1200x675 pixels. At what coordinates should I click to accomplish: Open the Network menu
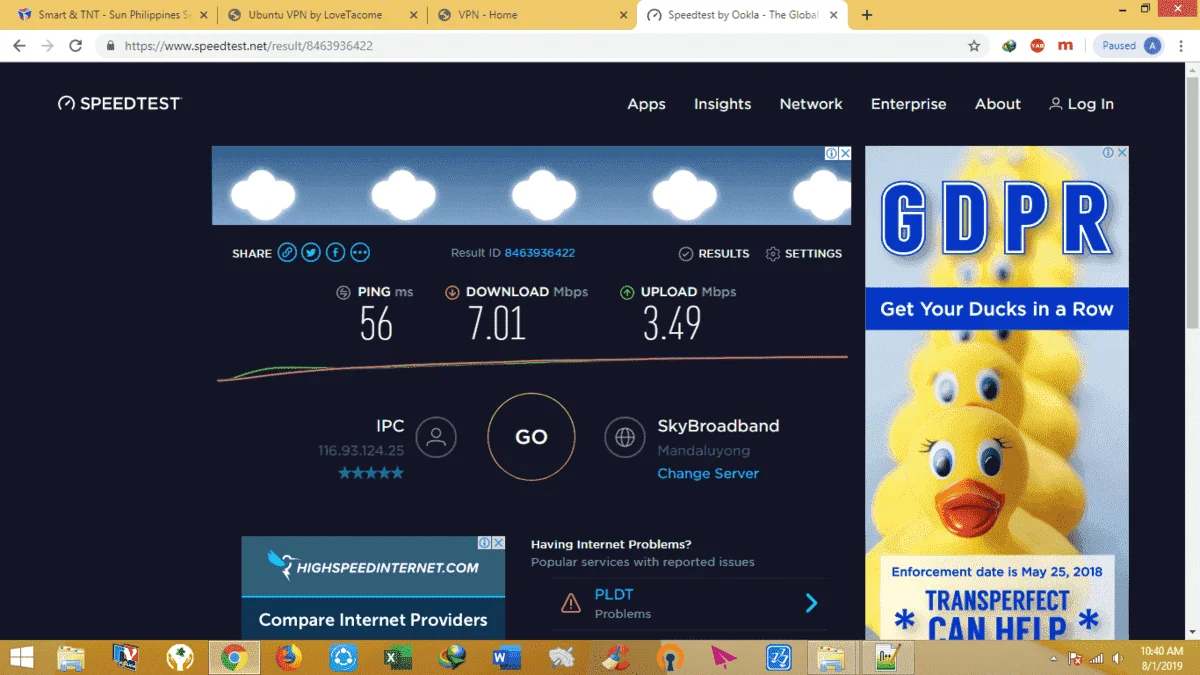(811, 104)
